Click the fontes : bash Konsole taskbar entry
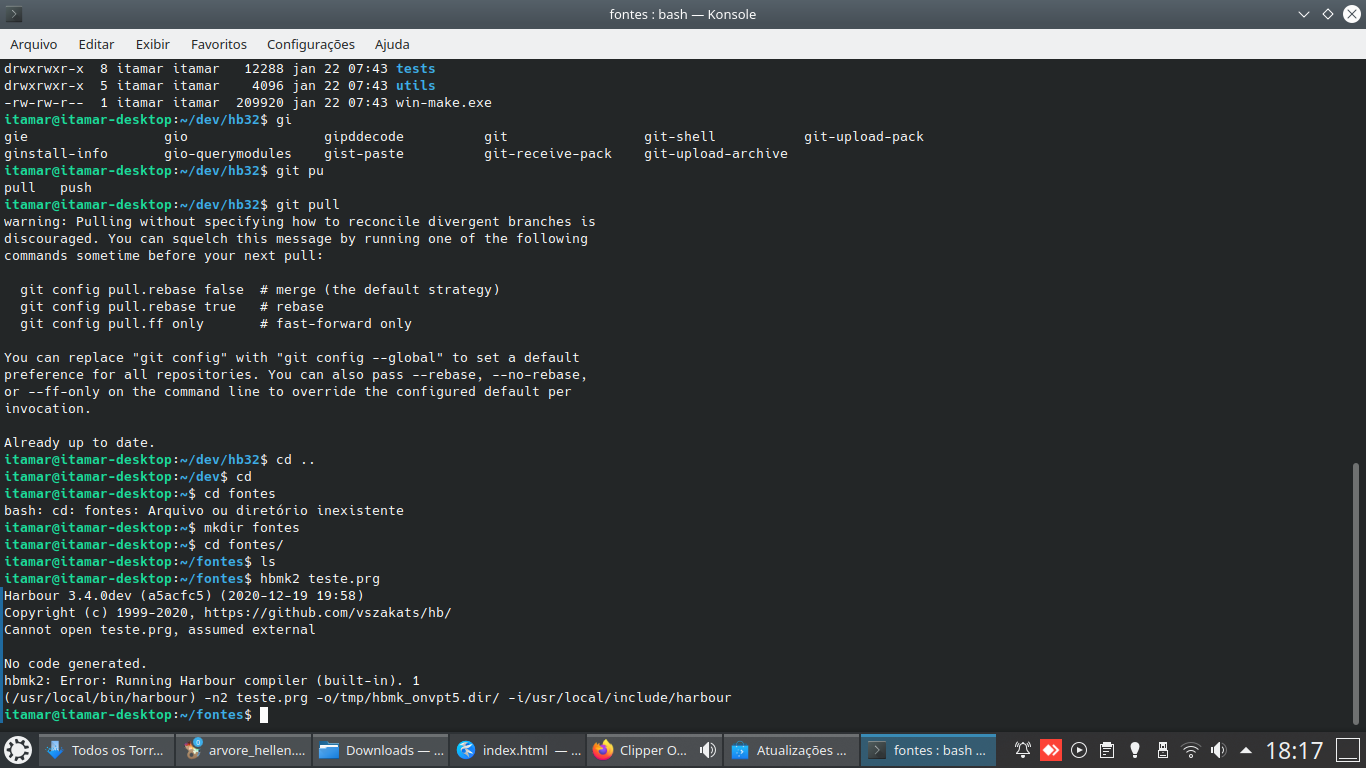The width and height of the screenshot is (1366, 768). 928,750
